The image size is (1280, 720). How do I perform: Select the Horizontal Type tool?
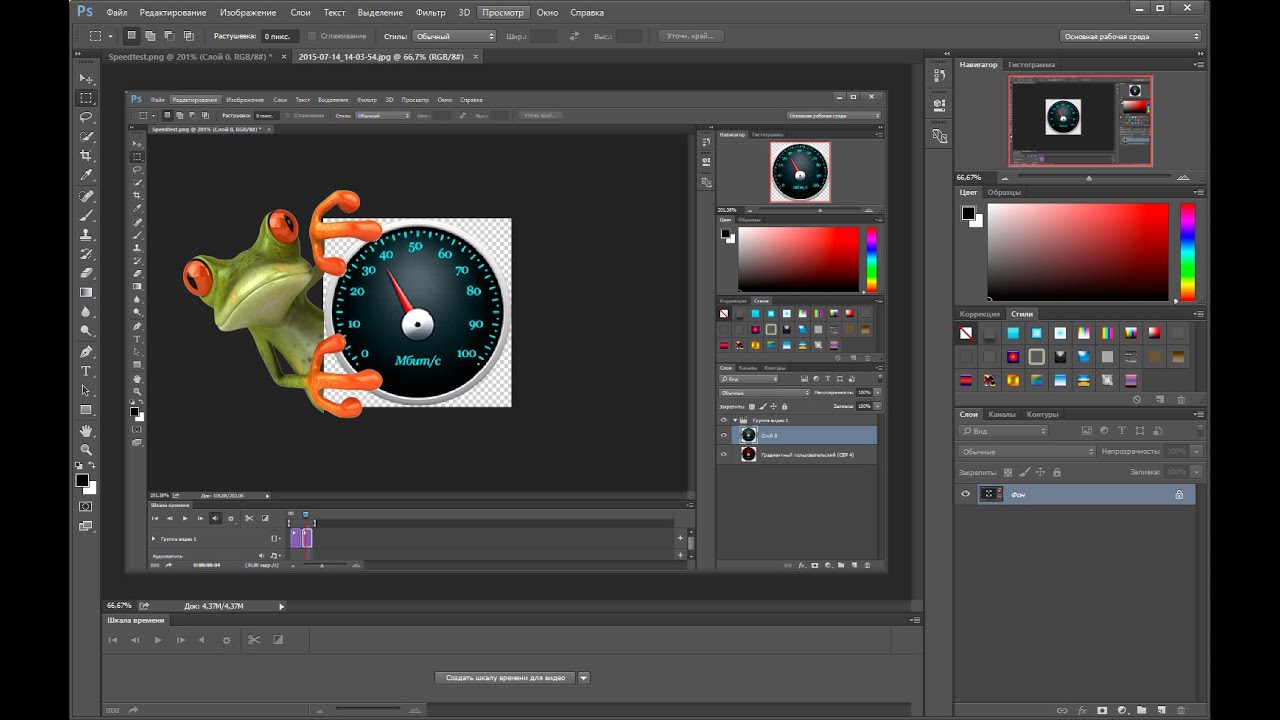pos(86,371)
